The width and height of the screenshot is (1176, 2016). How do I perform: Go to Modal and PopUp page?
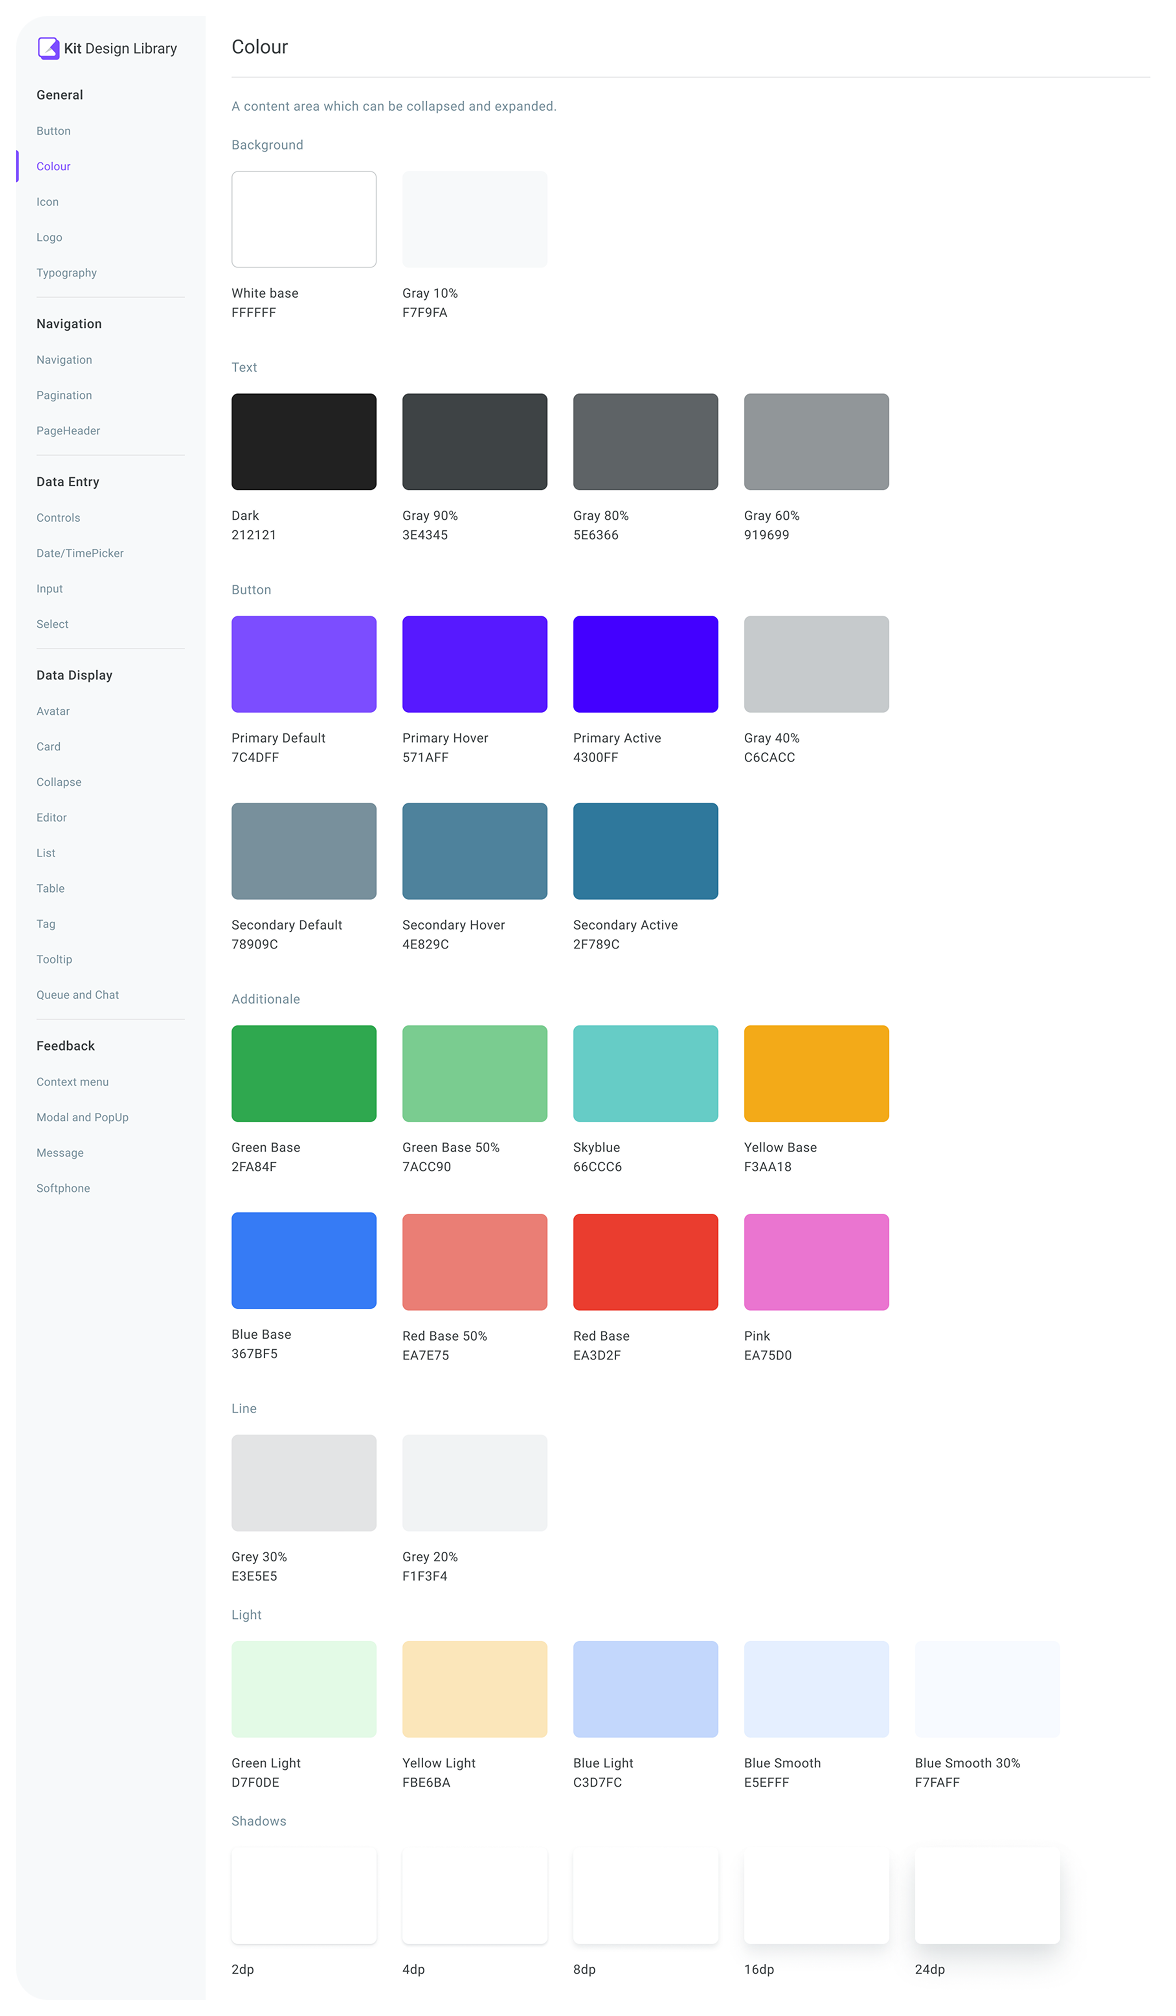click(83, 1117)
